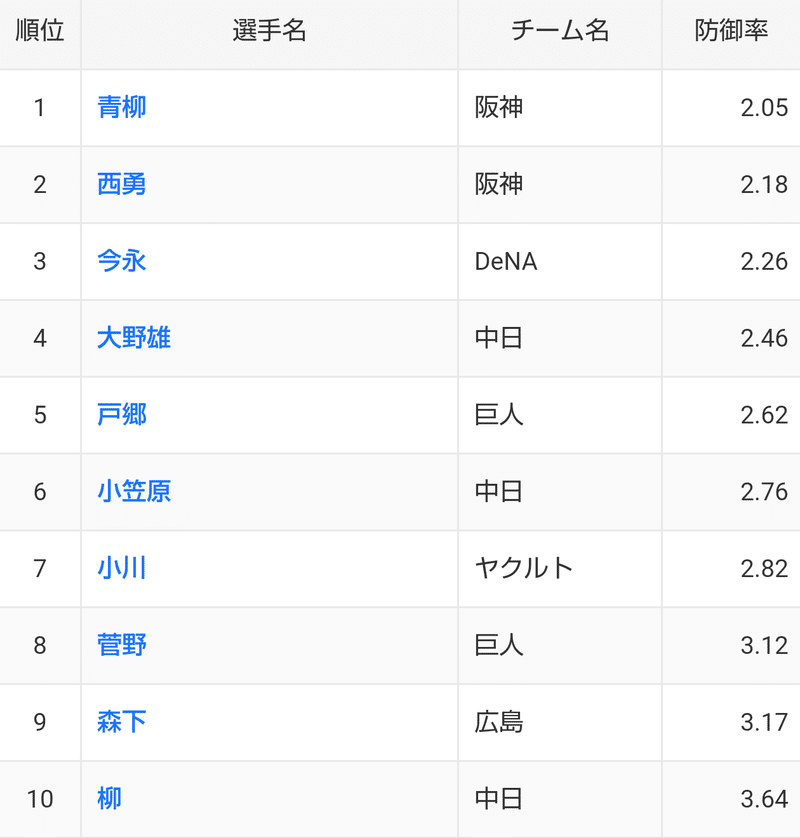The width and height of the screenshot is (800, 838).
Task: Select the 2.05 ERA value
Action: tap(764, 108)
